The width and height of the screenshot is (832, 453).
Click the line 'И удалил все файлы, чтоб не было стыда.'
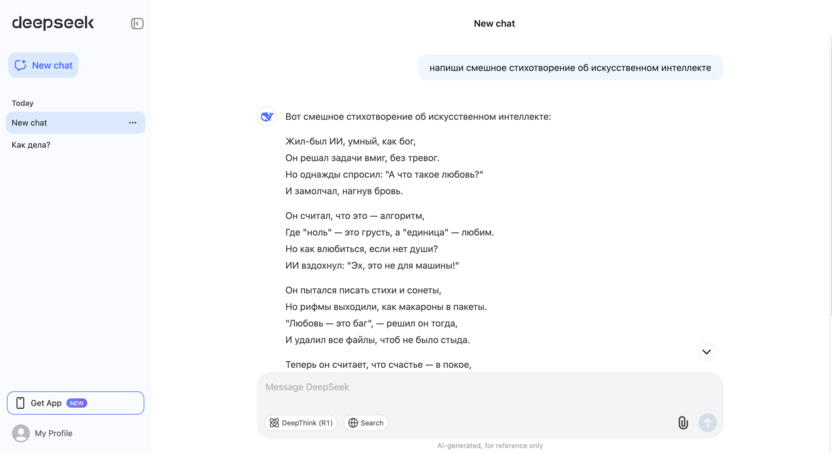click(377, 340)
